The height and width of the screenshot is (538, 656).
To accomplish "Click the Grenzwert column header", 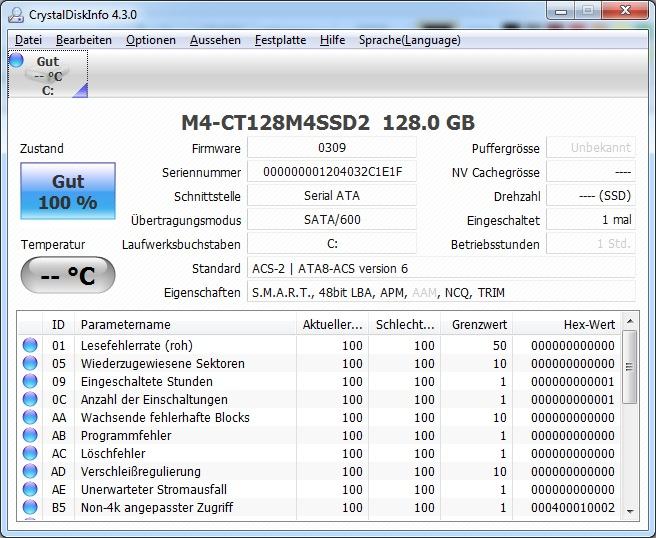I will [477, 324].
